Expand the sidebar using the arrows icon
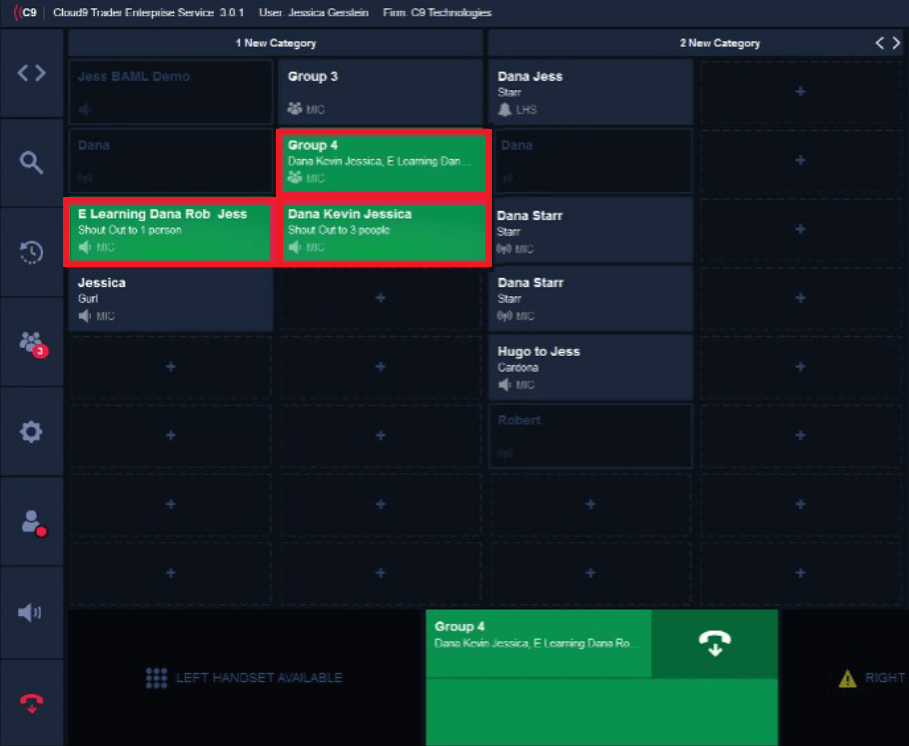 31,72
